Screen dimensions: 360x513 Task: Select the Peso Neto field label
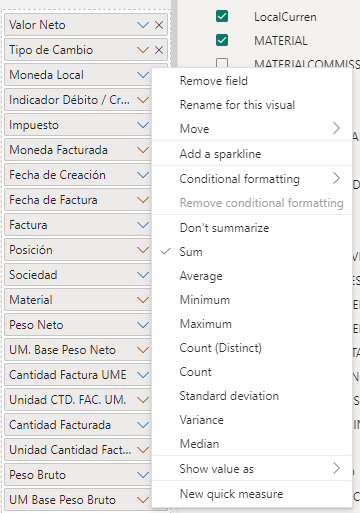coord(36,325)
